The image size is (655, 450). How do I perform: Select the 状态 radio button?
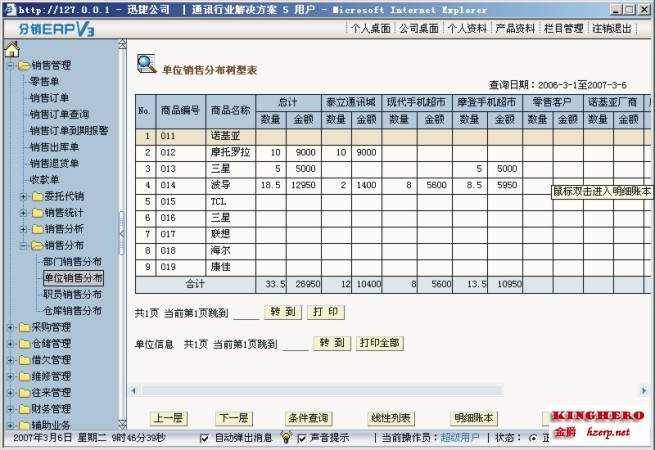click(x=533, y=438)
